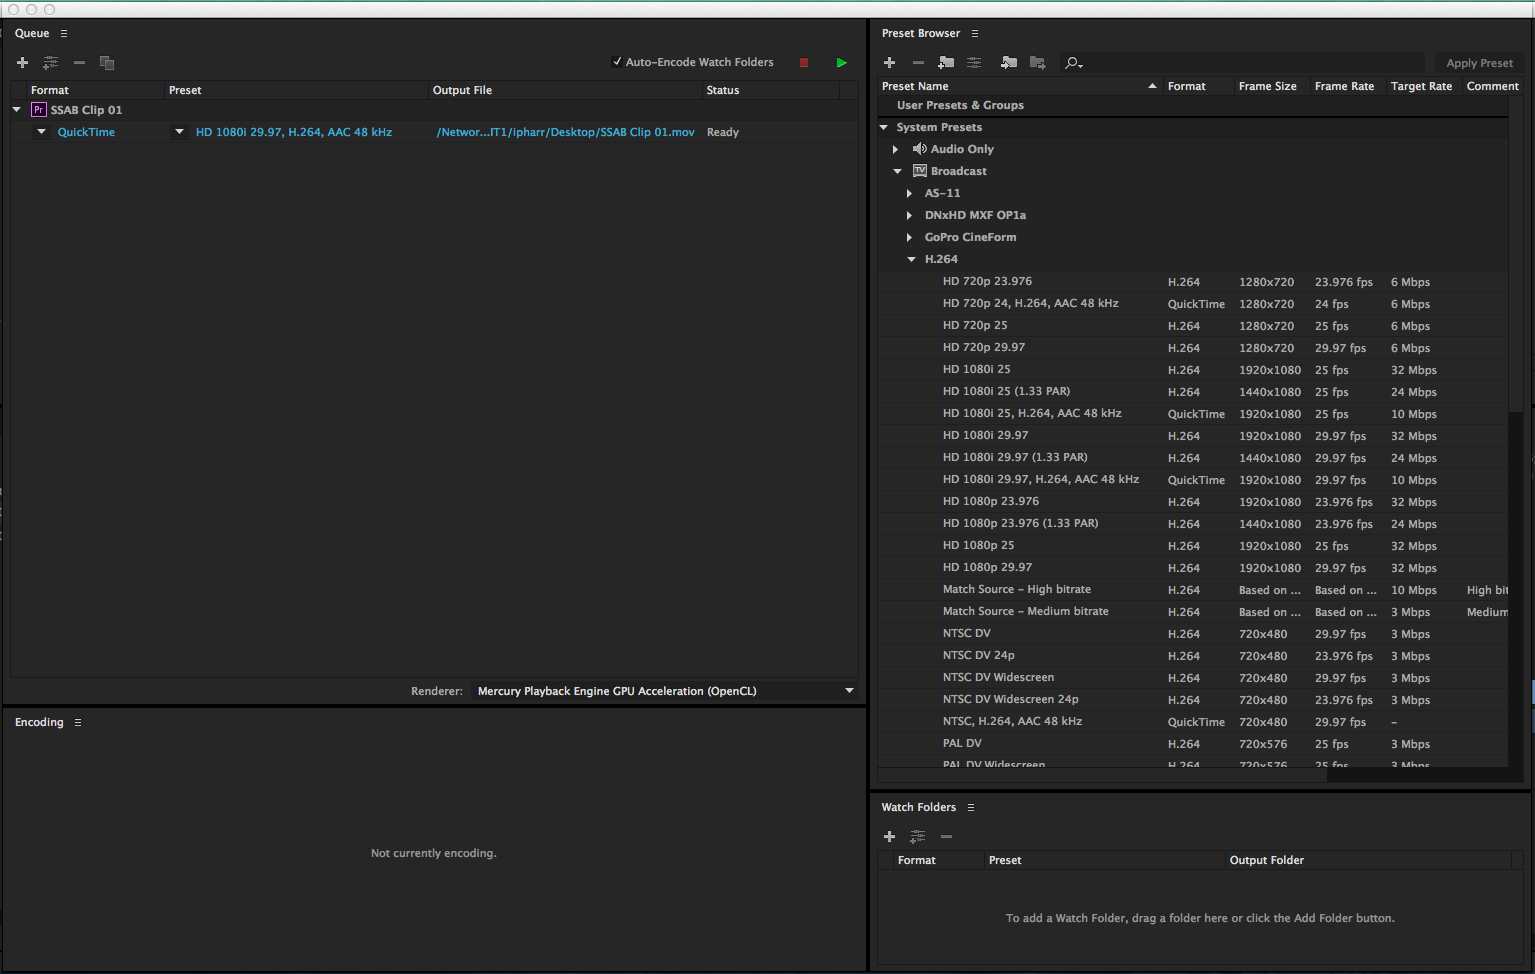
Task: Collapse the SSAB Clip 01 queue item
Action: [17, 110]
